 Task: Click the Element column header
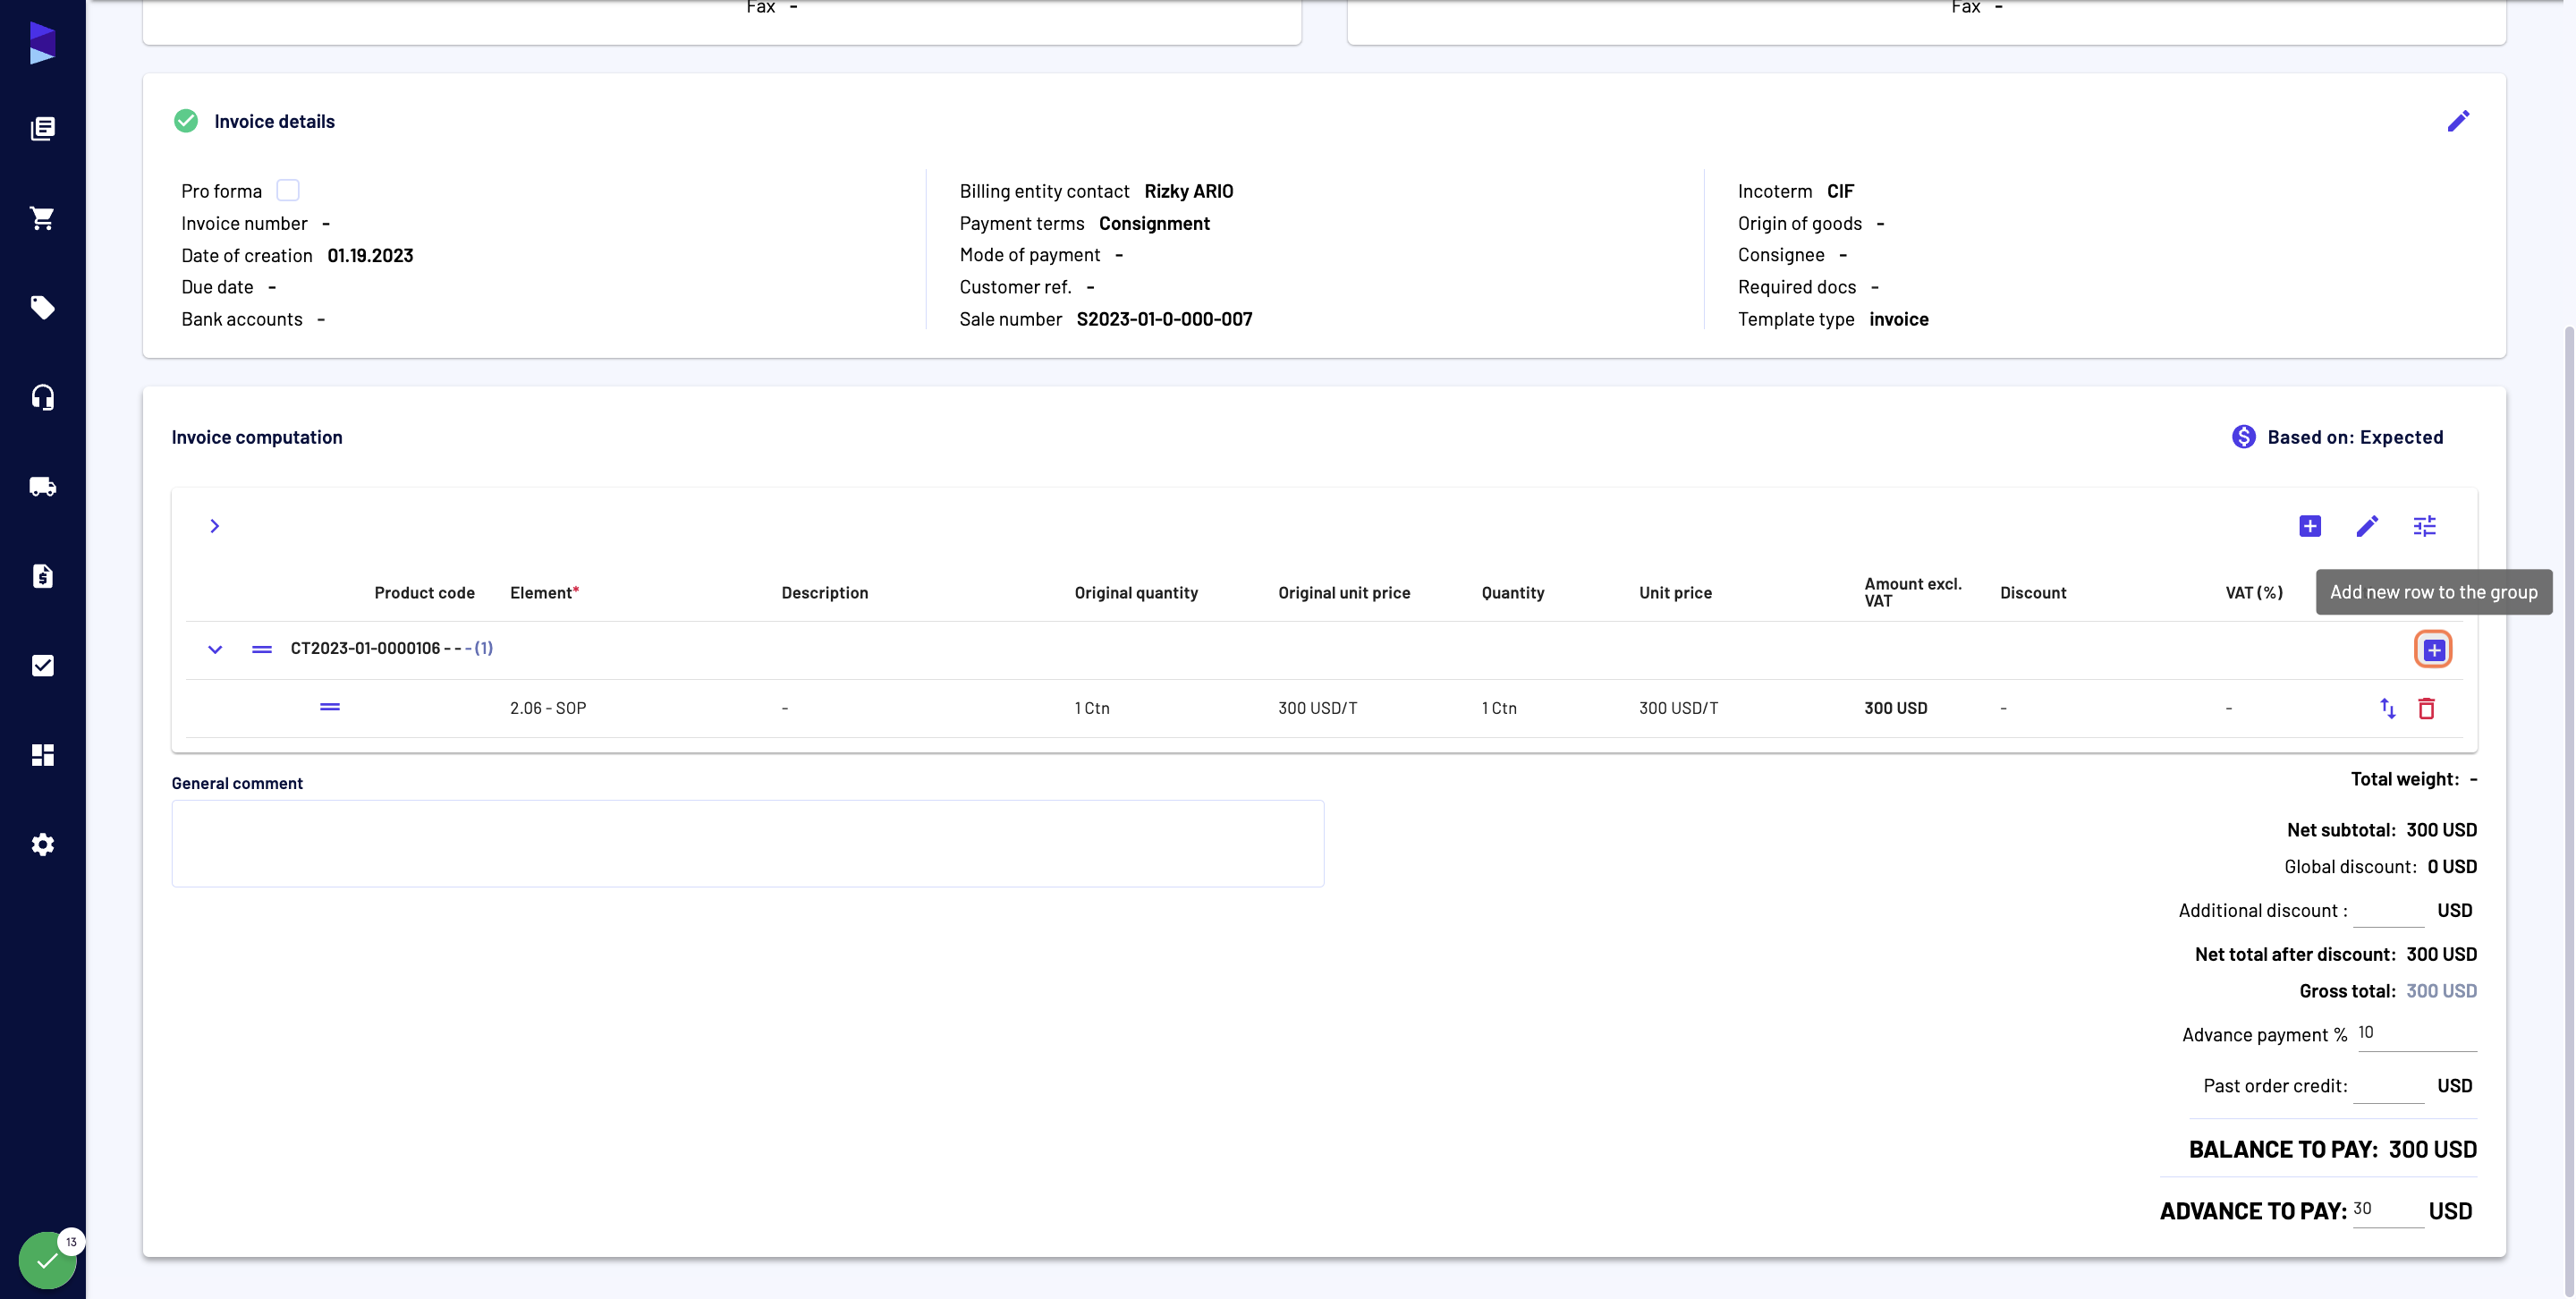pyautogui.click(x=544, y=593)
